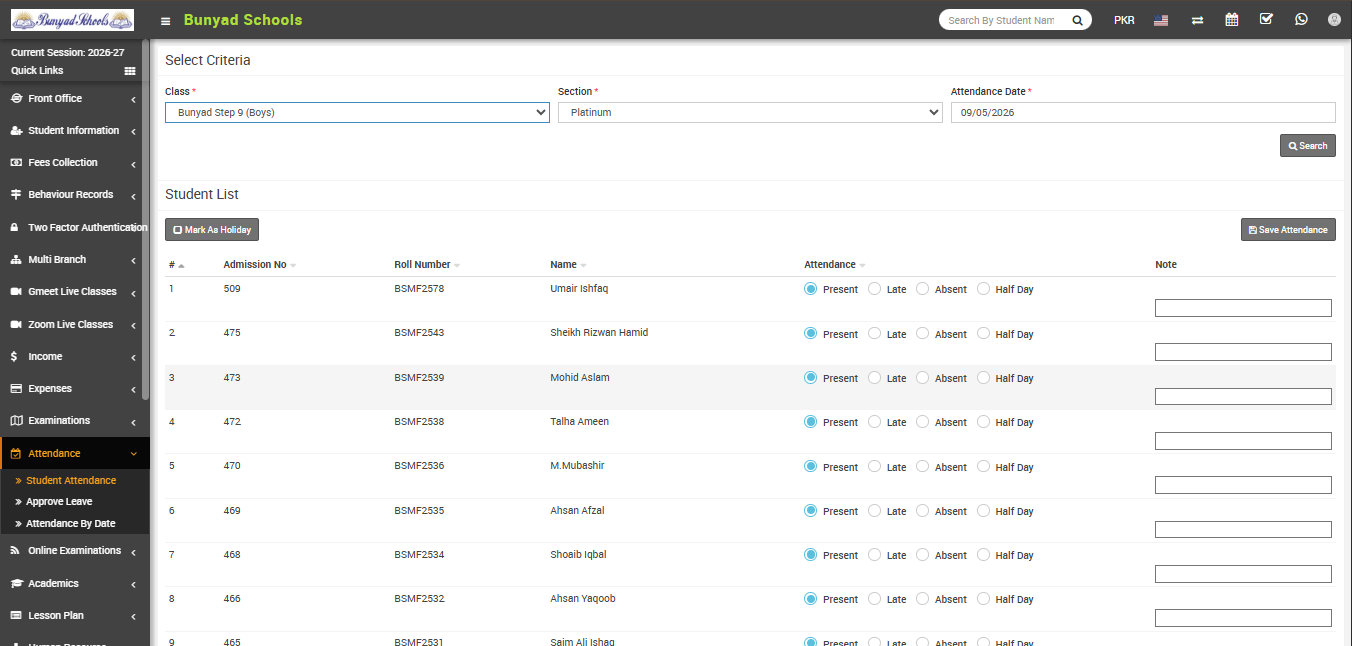Viewport: 1352px width, 646px height.
Task: Open the Academics menu item
Action: (x=75, y=584)
